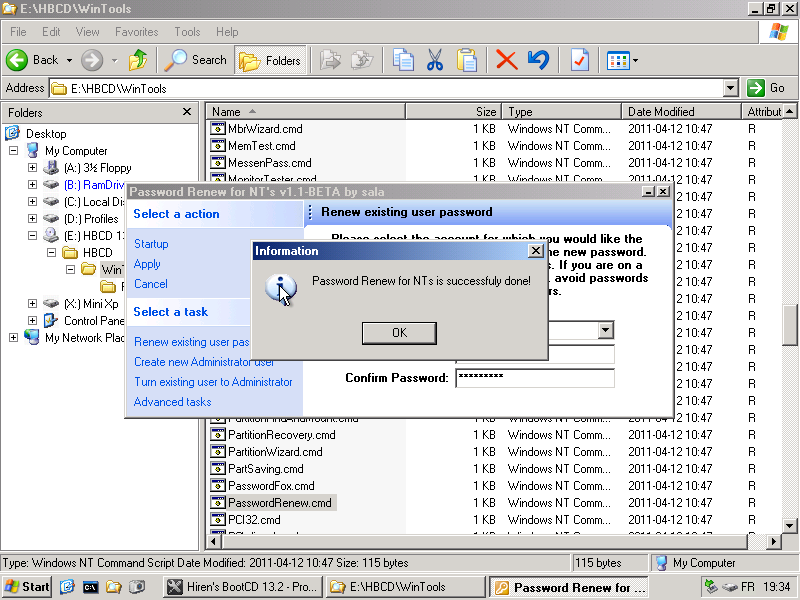Open the Favorites menu

(x=136, y=32)
